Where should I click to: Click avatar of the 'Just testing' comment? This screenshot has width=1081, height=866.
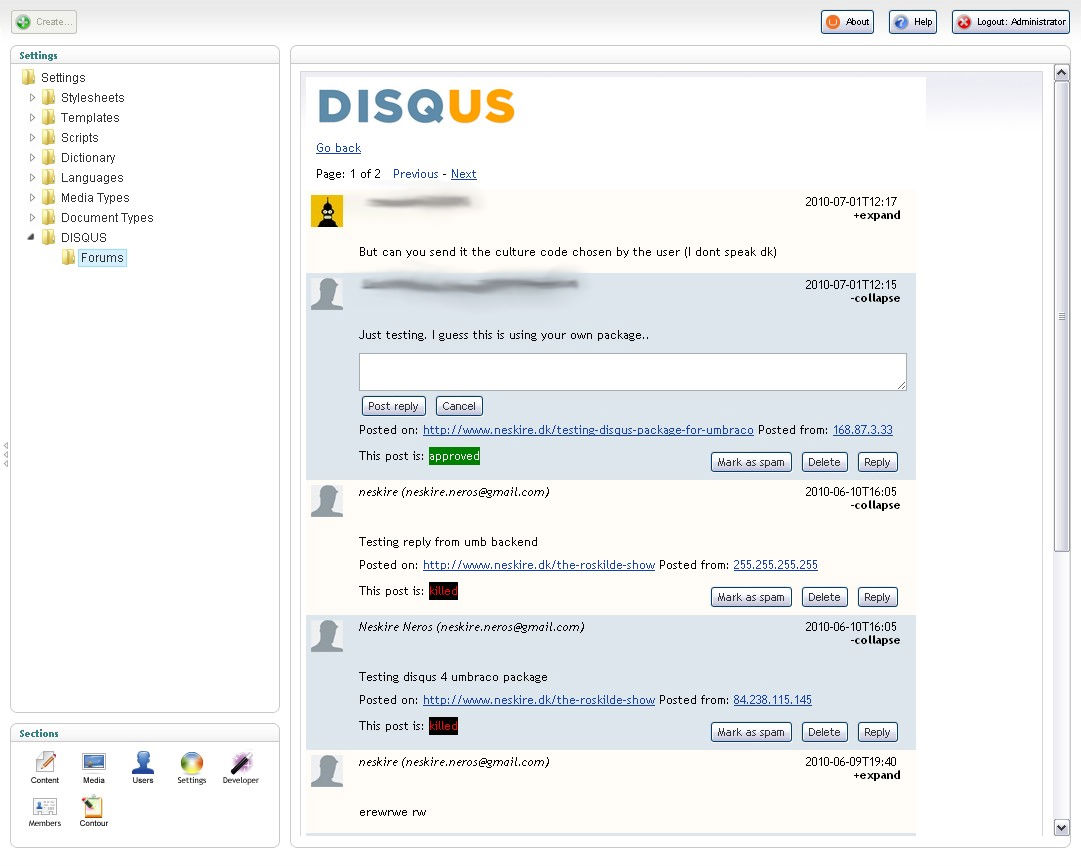coord(327,294)
